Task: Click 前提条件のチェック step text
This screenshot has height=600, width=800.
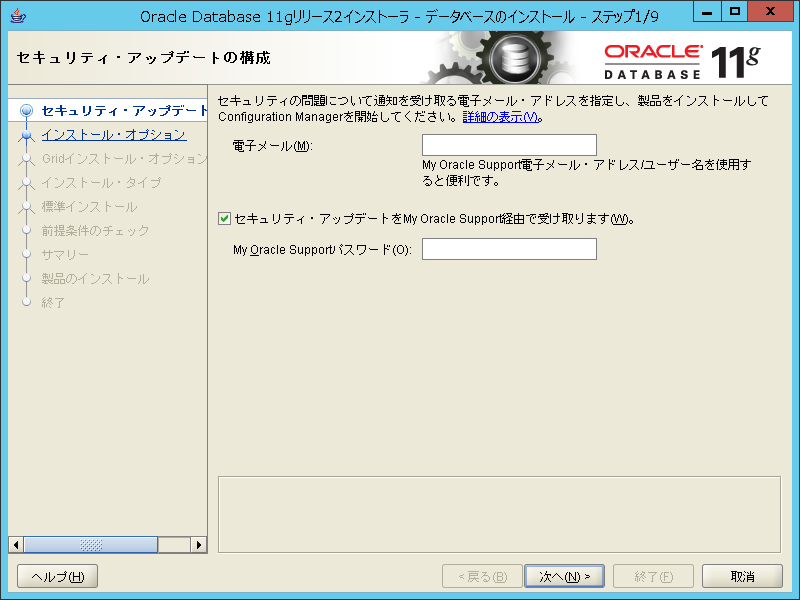Action: (x=95, y=231)
